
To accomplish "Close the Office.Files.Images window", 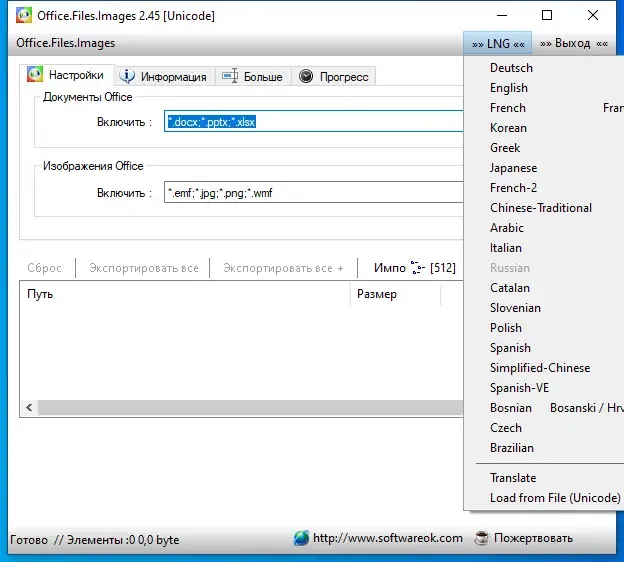I will click(x=593, y=16).
